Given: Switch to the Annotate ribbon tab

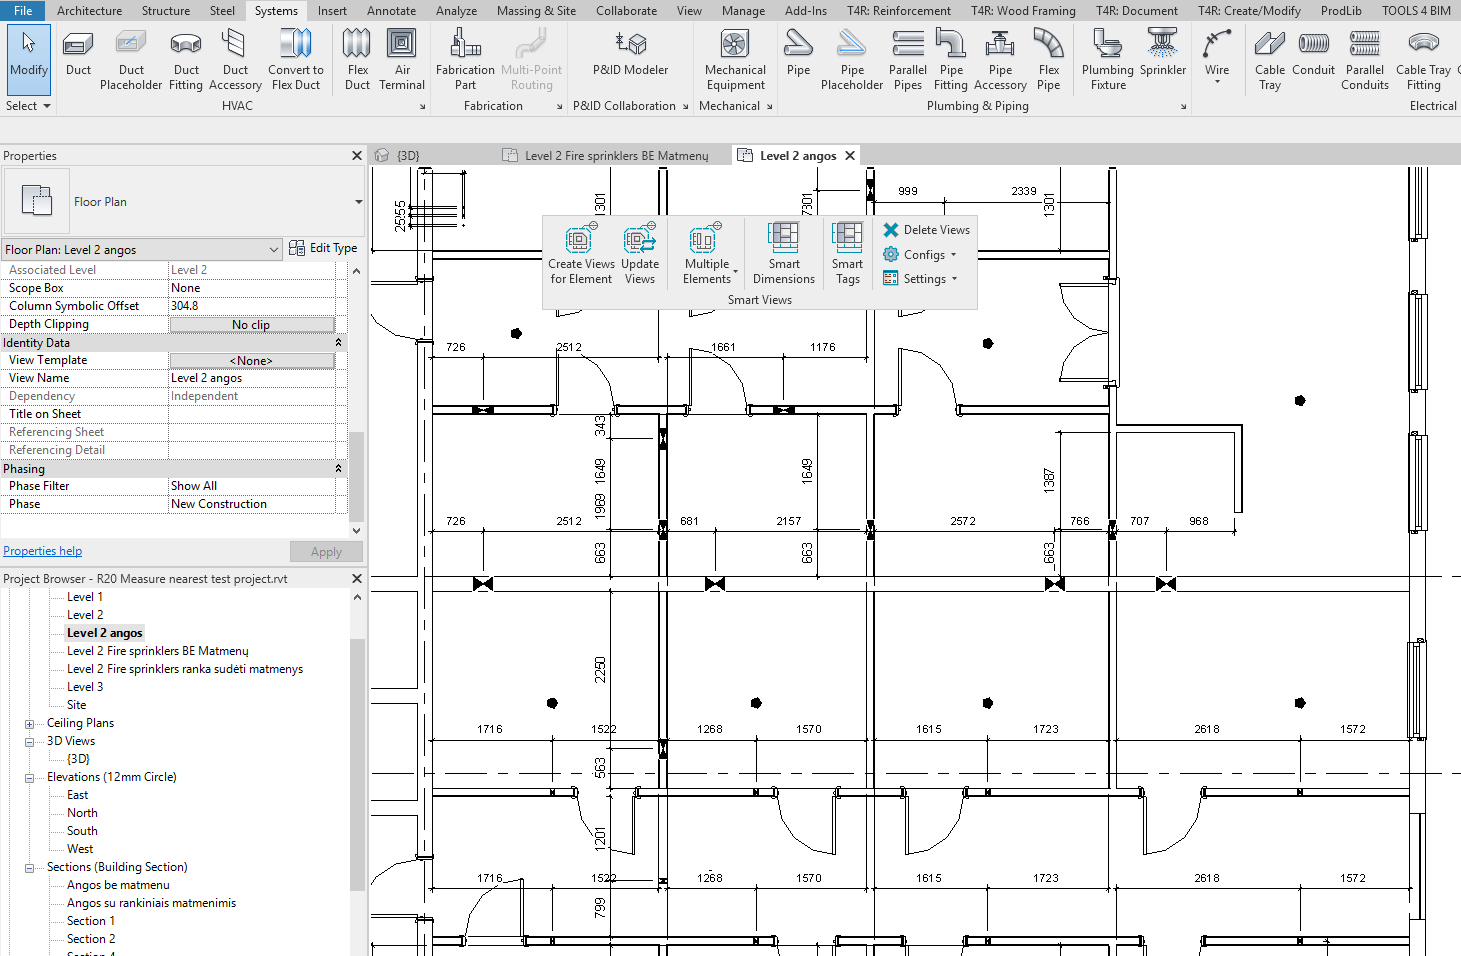Looking at the screenshot, I should tap(391, 11).
